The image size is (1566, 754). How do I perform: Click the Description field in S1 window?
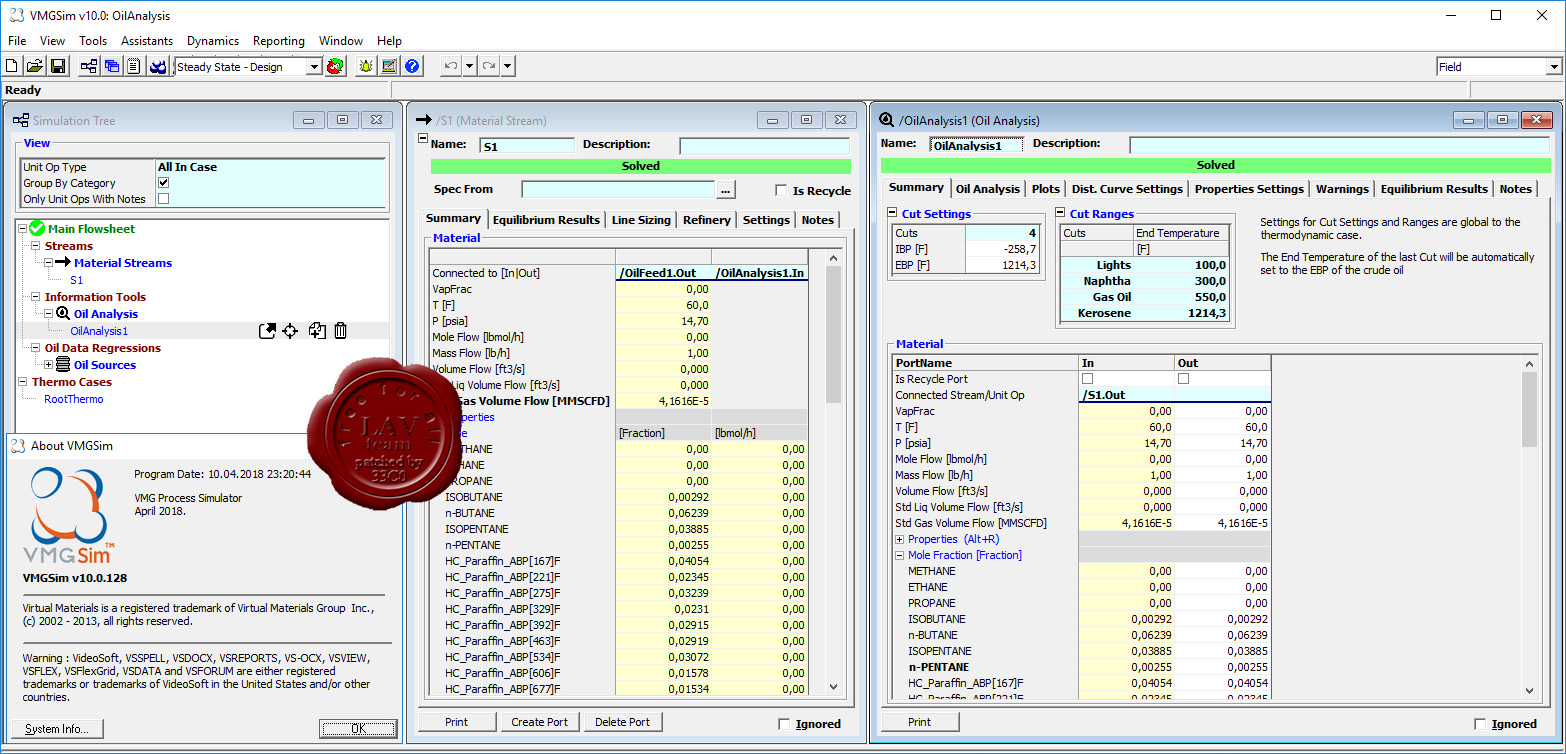tap(765, 146)
